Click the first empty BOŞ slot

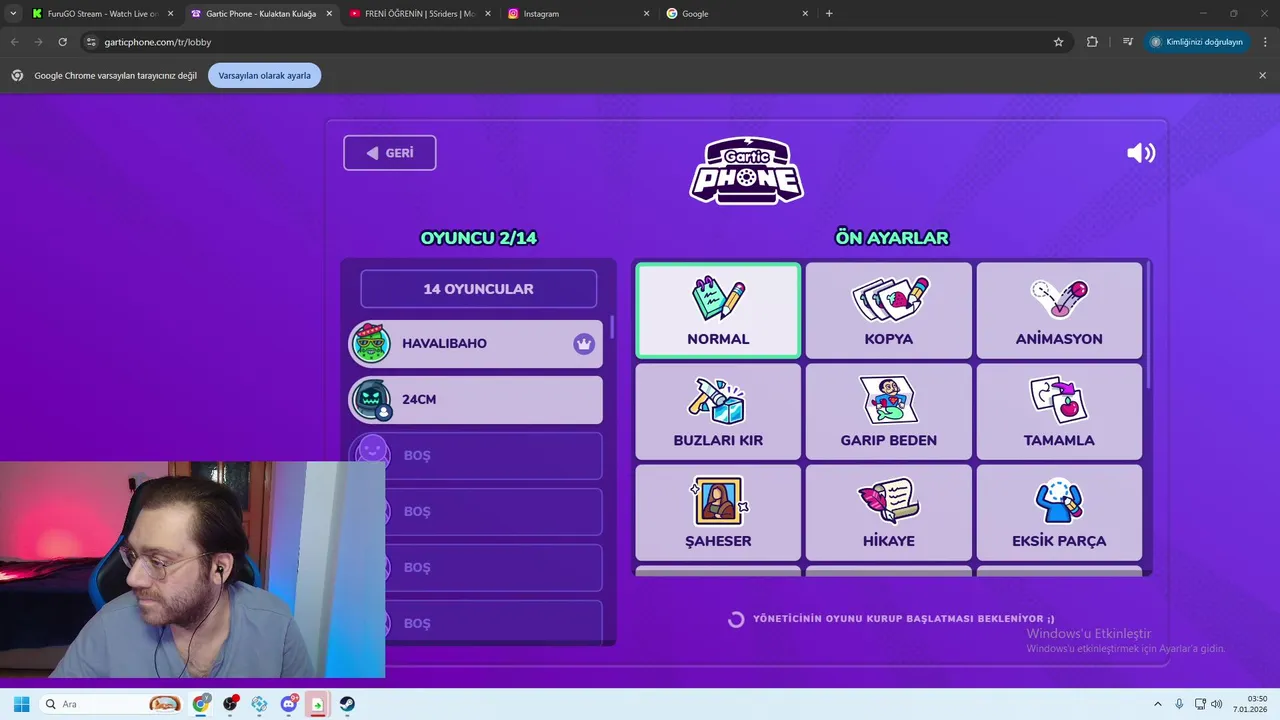click(476, 456)
